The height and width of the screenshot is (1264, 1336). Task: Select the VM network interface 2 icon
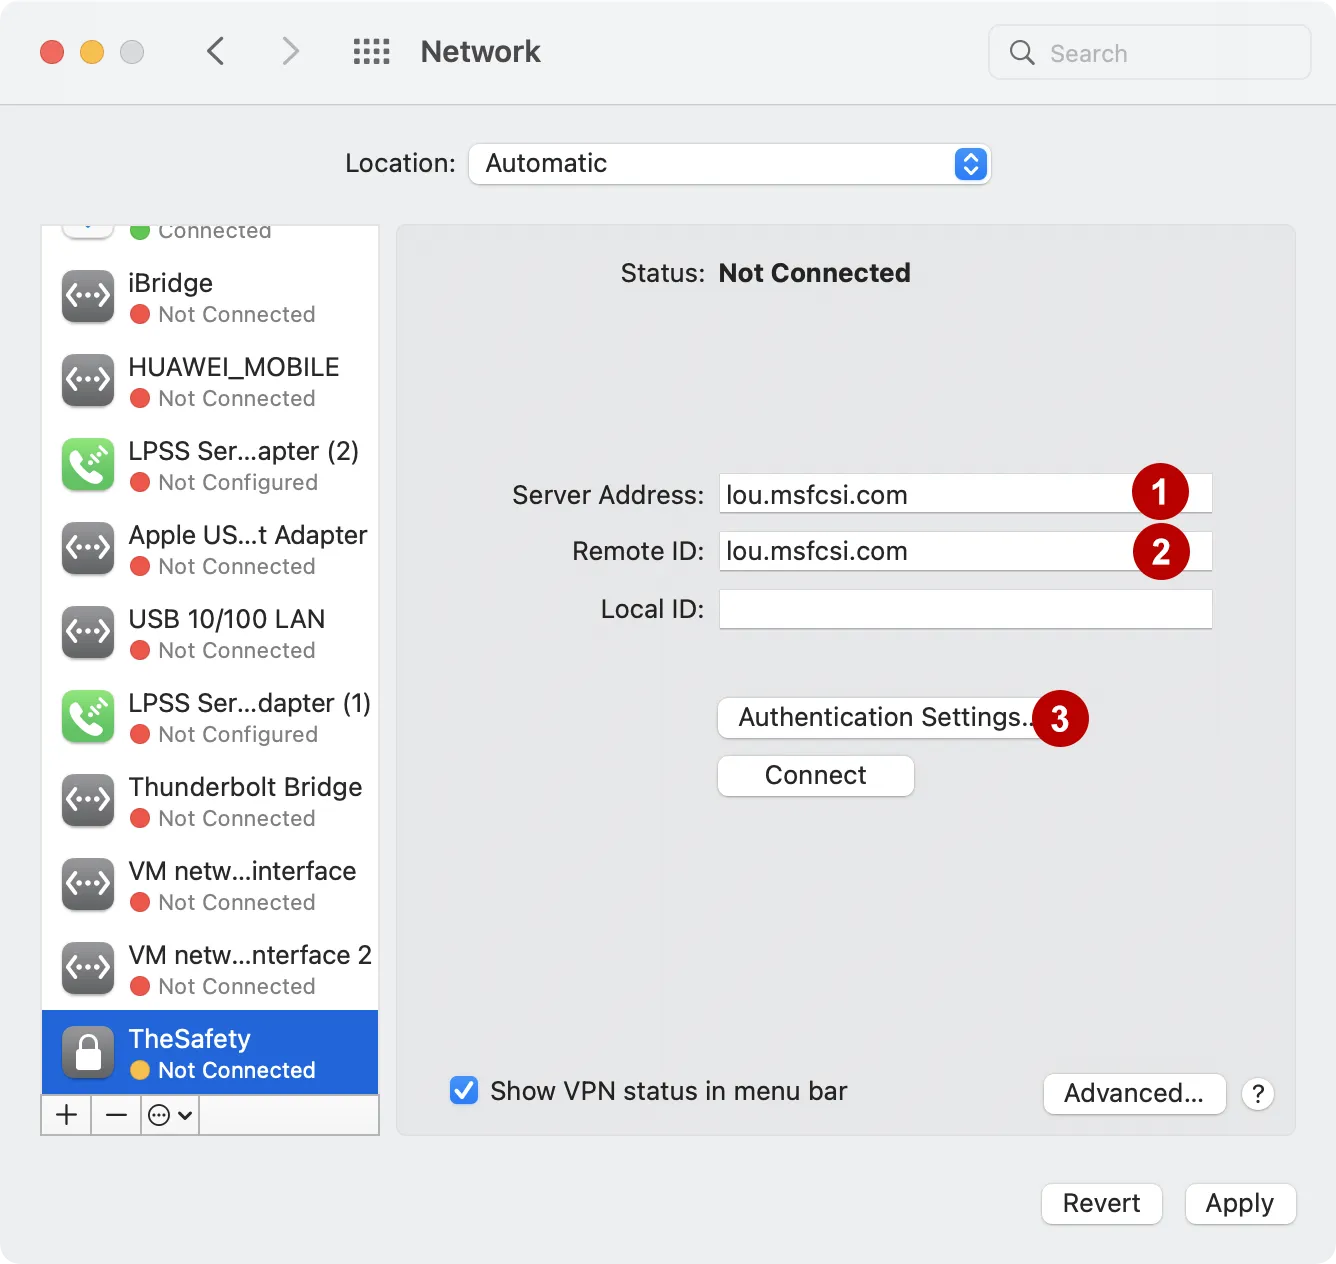pos(87,968)
